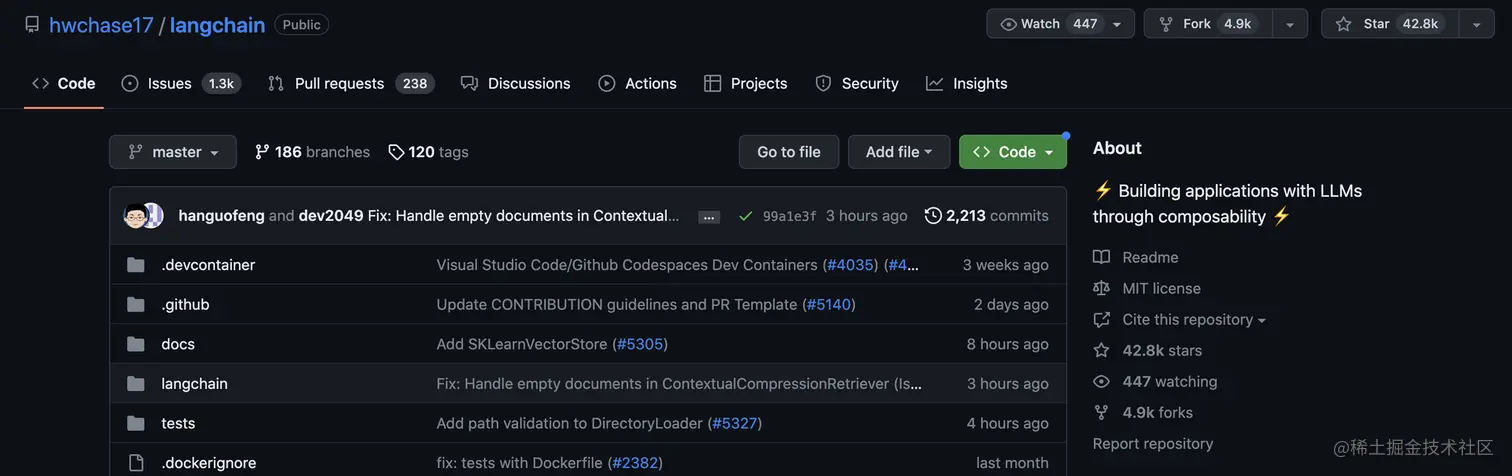This screenshot has width=1512, height=476.
Task: Click the Readme book icon in About
Action: point(1102,257)
